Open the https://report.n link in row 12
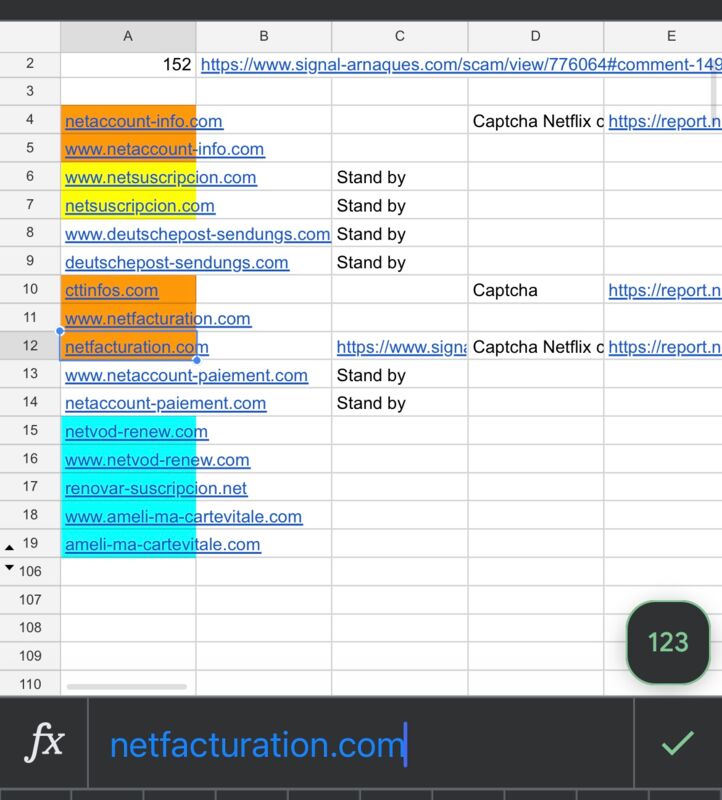 [x=665, y=347]
